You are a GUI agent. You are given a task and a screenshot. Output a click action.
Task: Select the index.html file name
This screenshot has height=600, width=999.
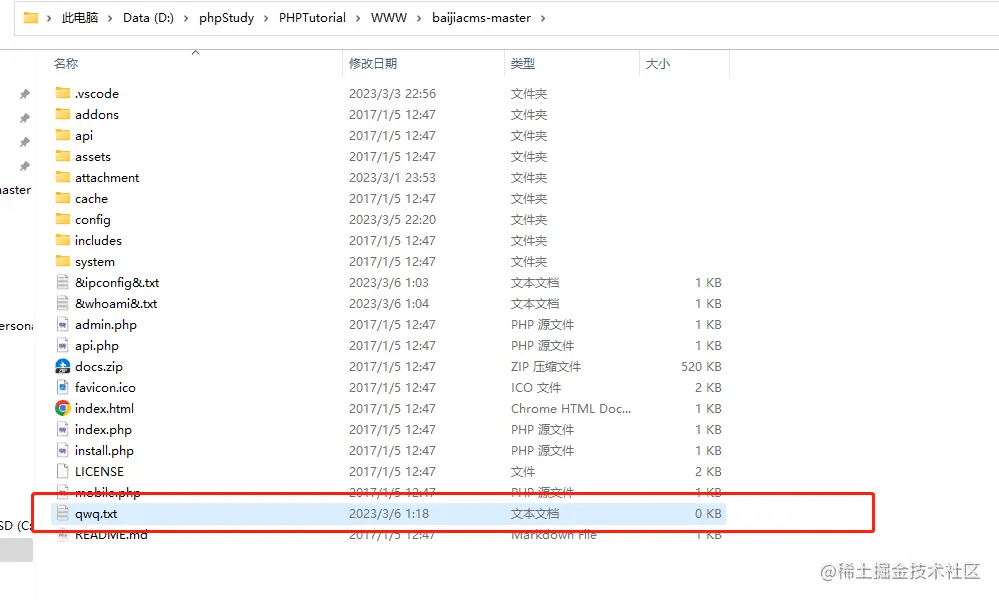click(x=104, y=408)
